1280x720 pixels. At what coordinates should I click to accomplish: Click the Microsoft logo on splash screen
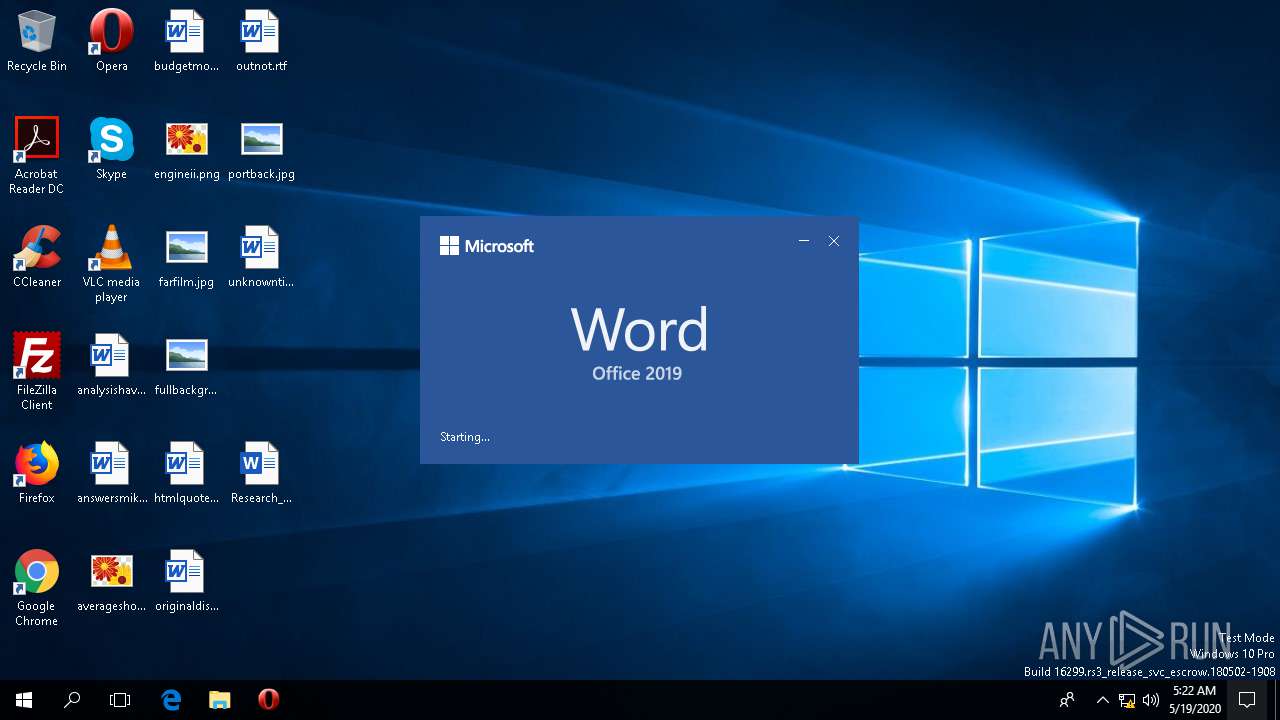coord(487,246)
